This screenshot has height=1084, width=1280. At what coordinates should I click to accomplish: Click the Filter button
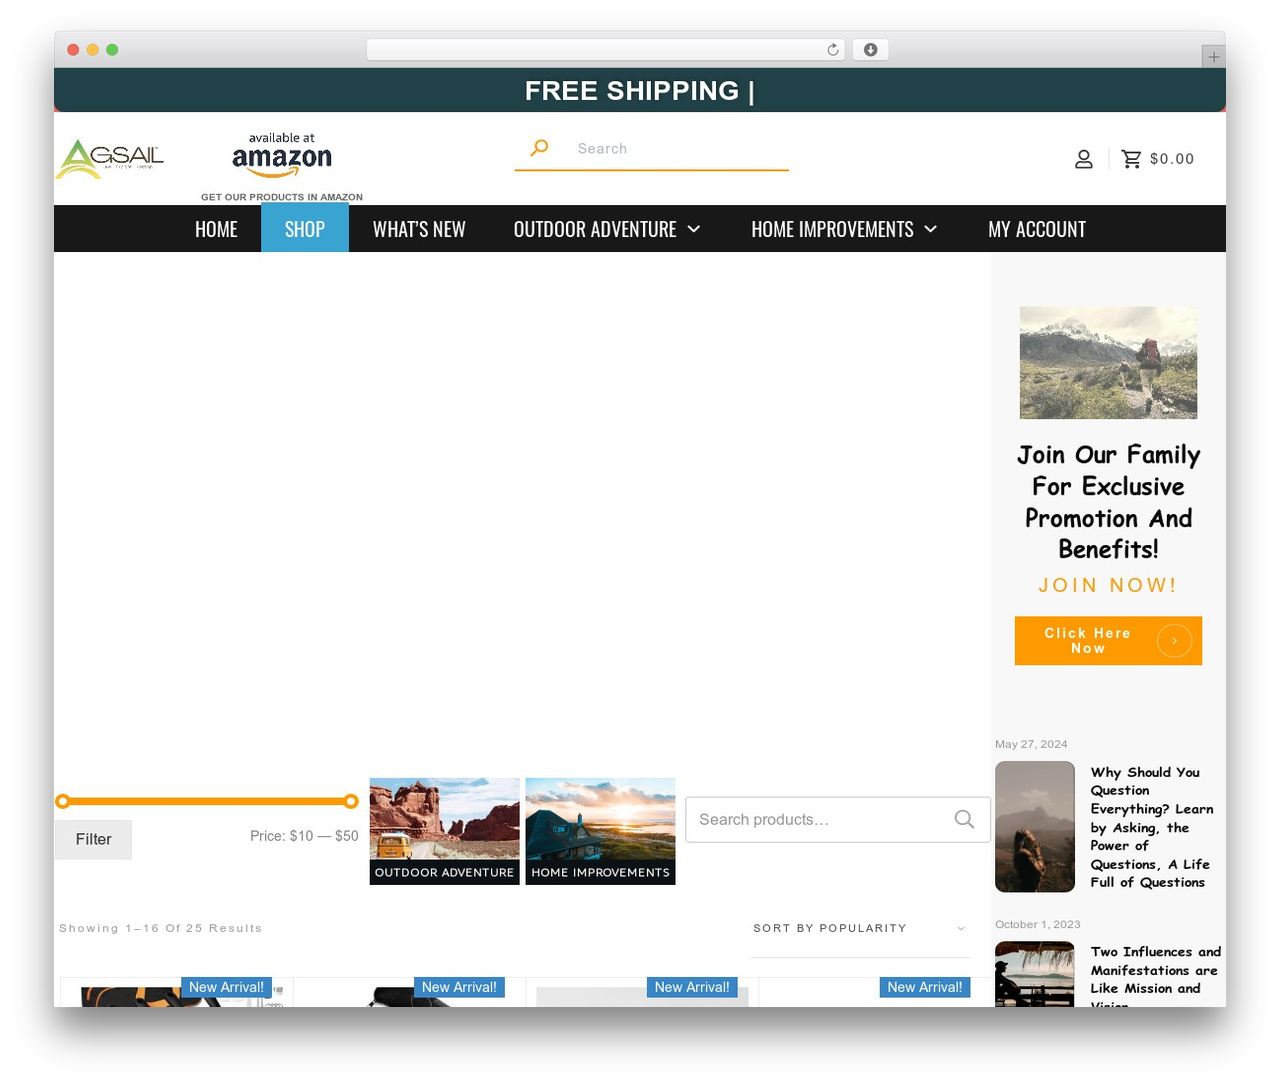(93, 839)
